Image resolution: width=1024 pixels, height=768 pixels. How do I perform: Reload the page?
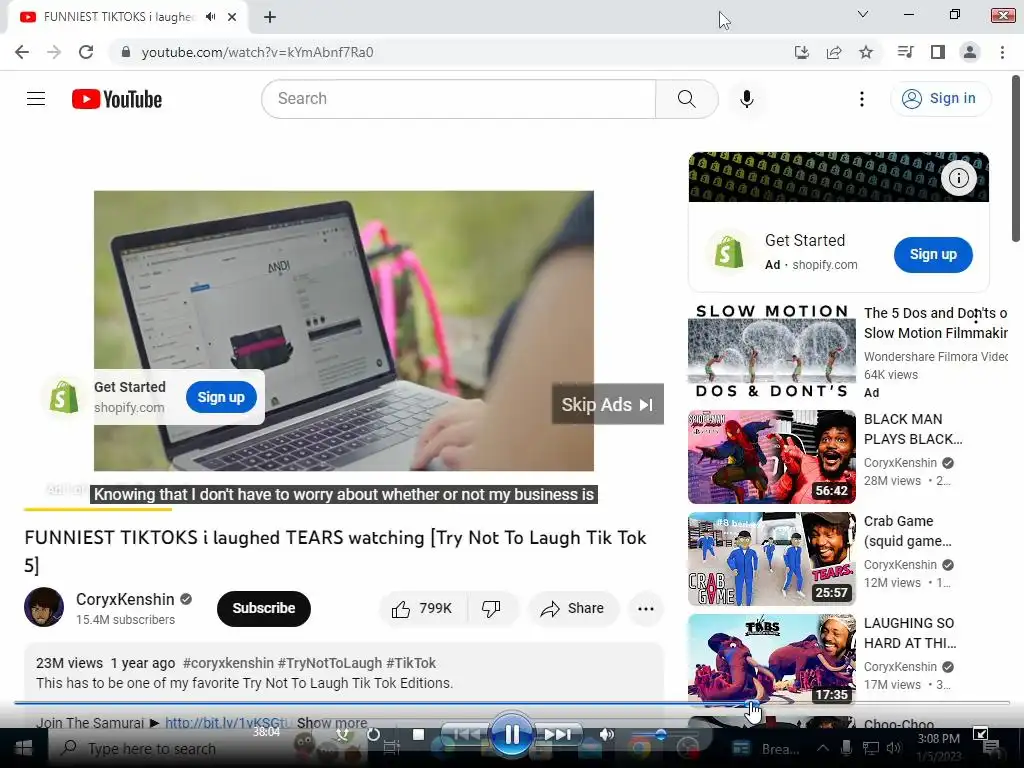(86, 52)
